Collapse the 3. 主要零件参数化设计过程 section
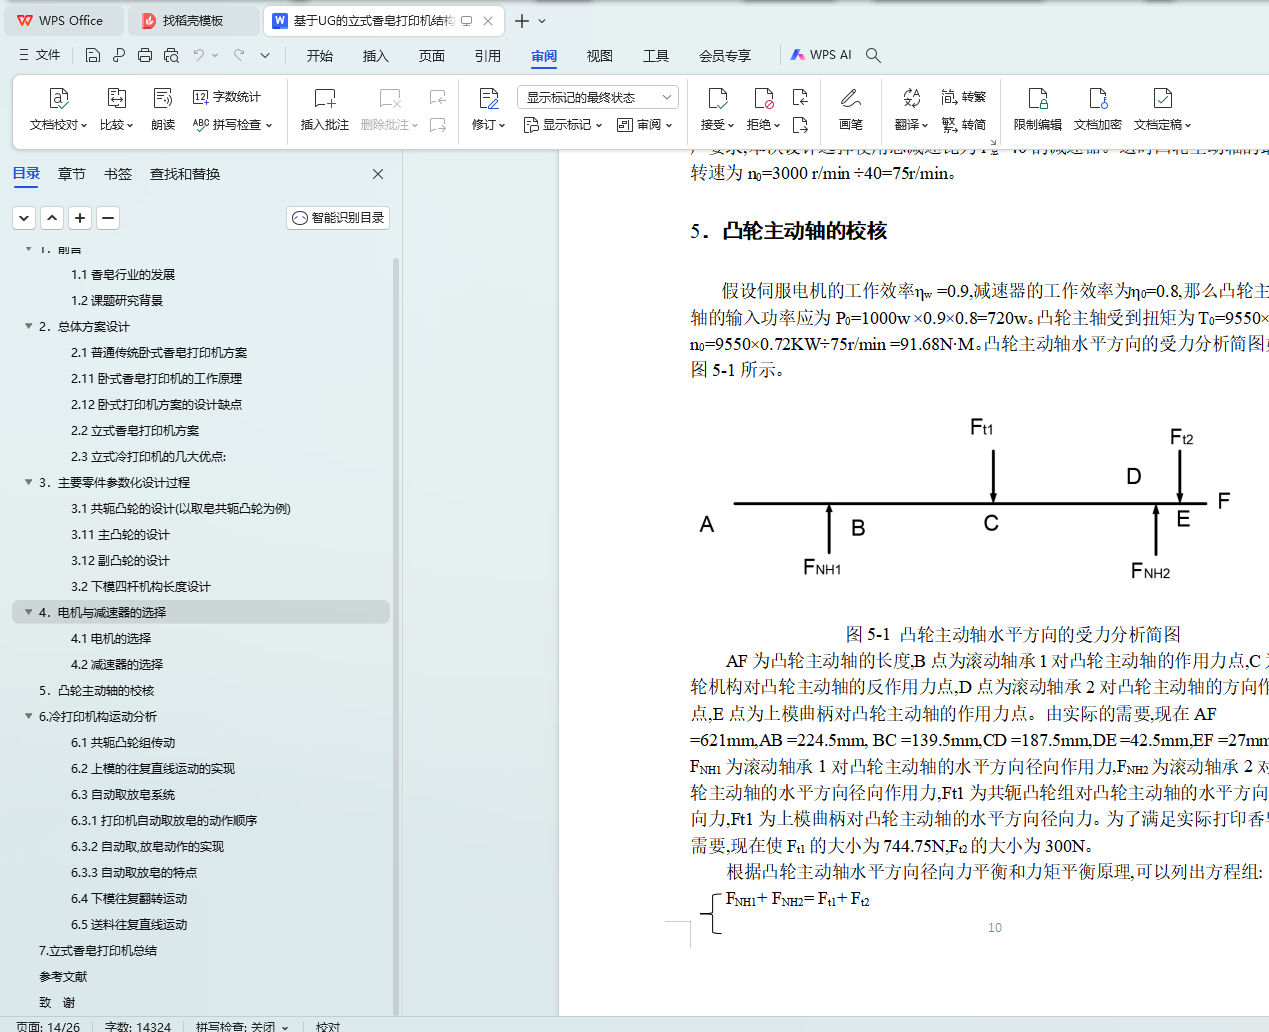The height and width of the screenshot is (1032, 1269). click(28, 482)
